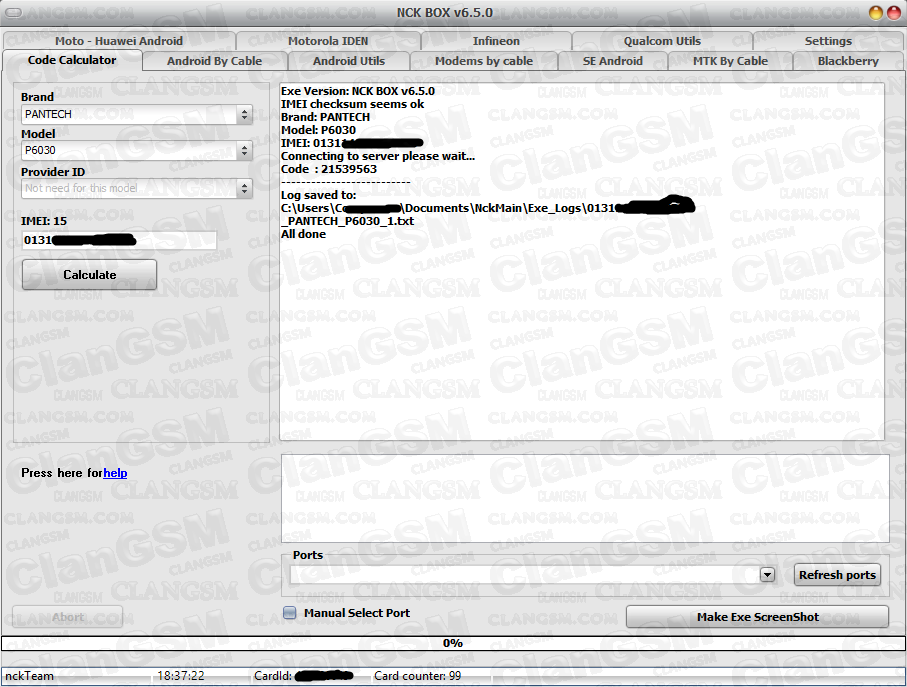Viewport: 907px width, 687px height.
Task: Expand the Brand dropdown showing PANTECH
Action: coord(245,114)
